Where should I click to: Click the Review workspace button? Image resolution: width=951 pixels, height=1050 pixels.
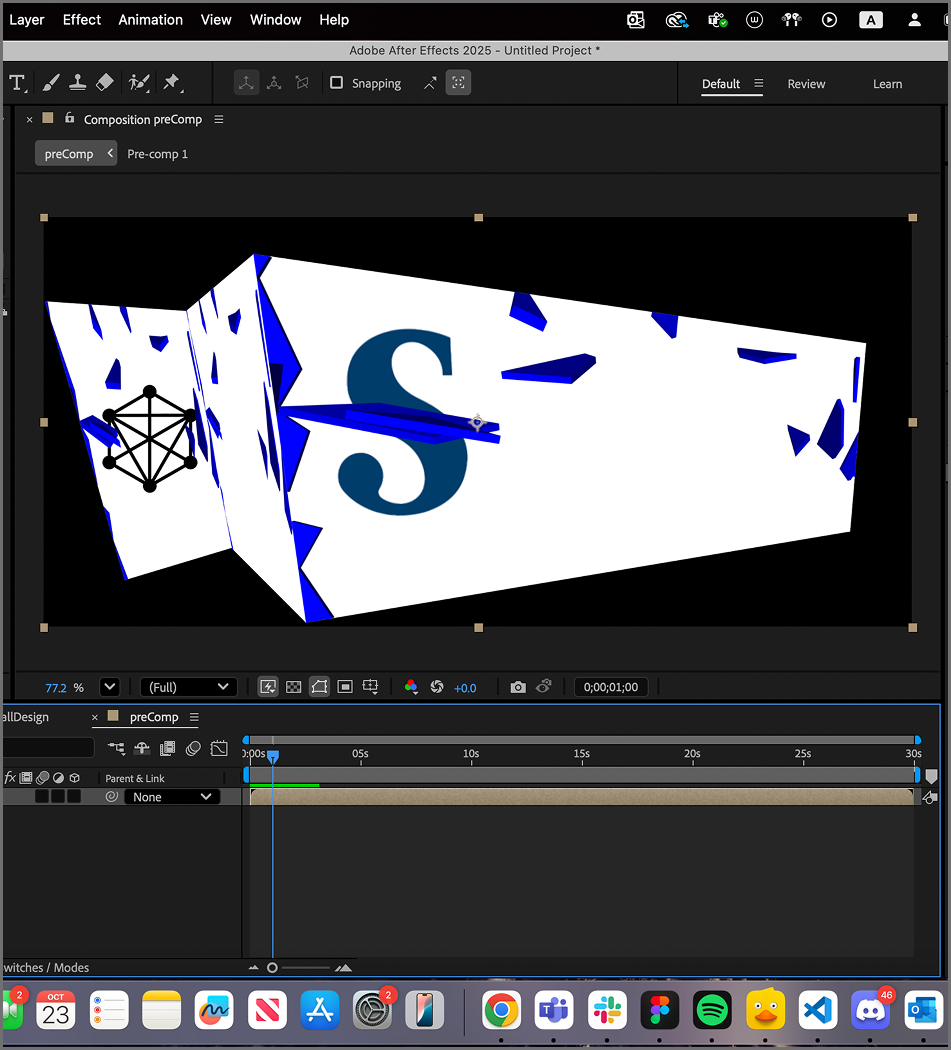(806, 84)
